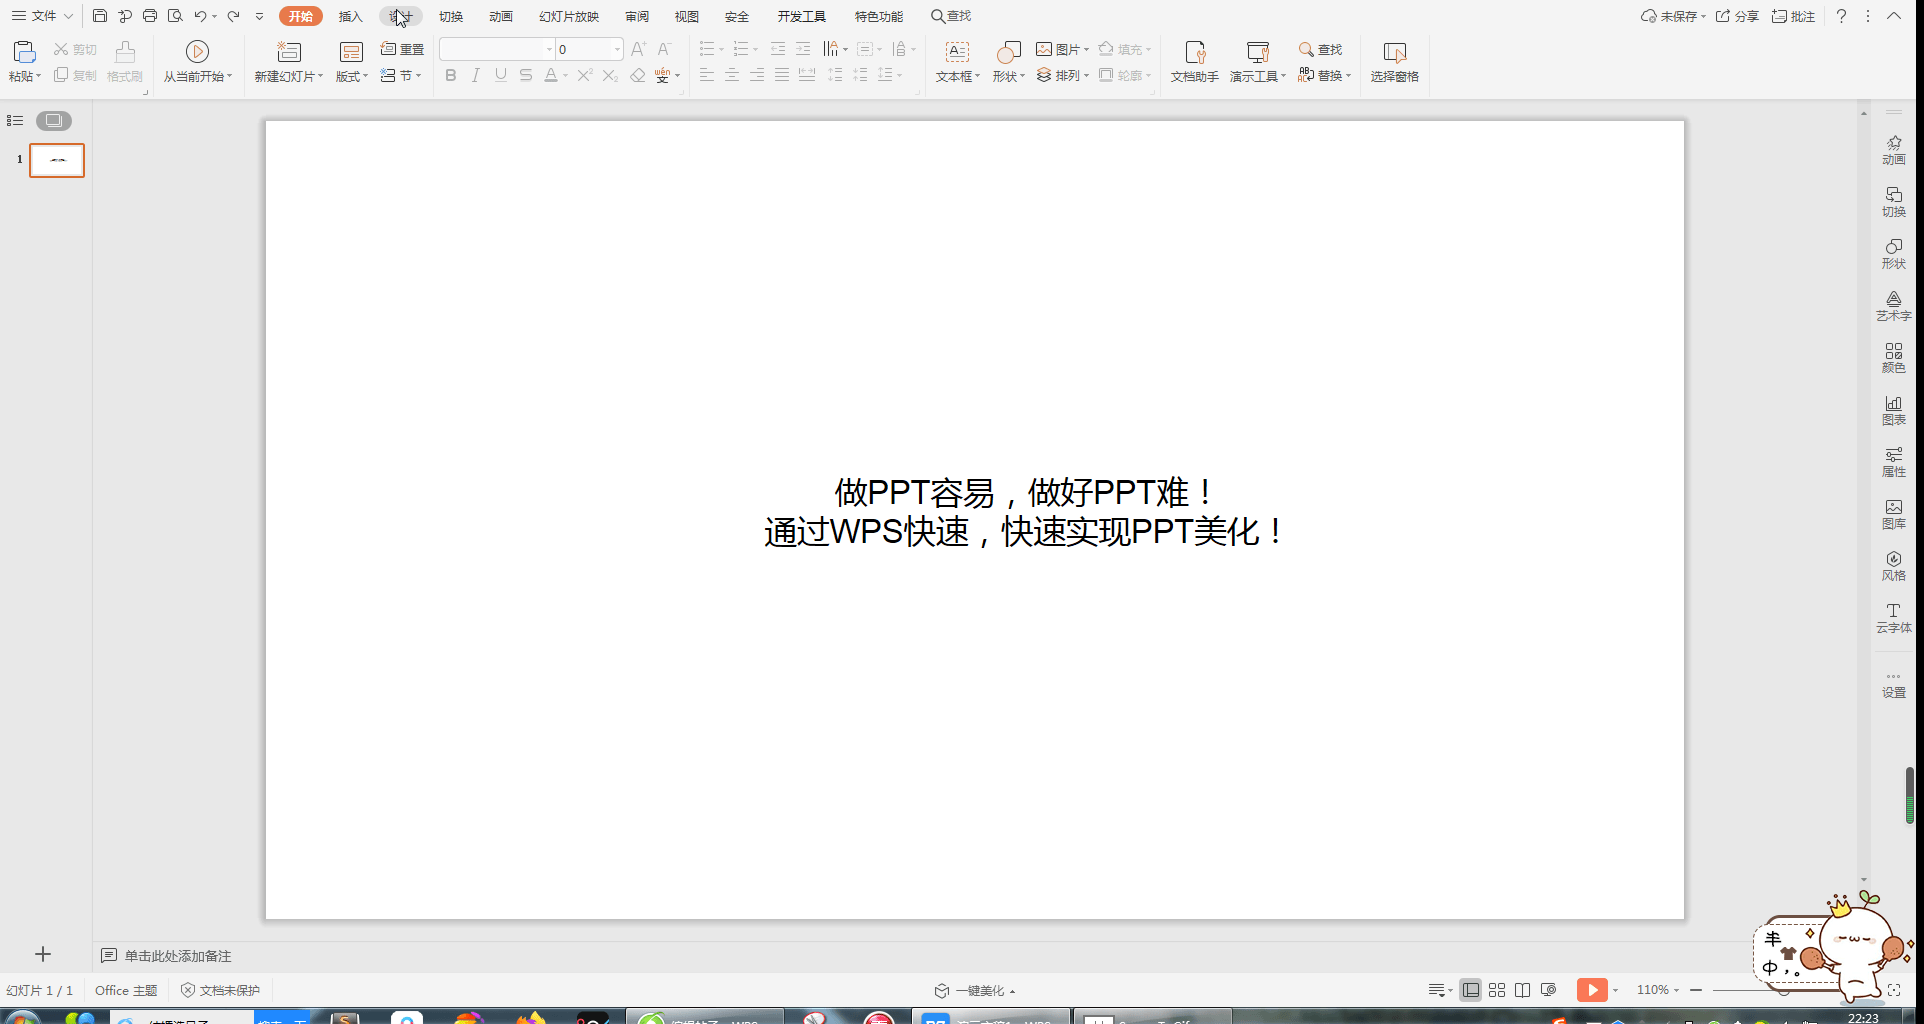Viewport: 1924px width, 1024px height.
Task: Open the Style (风格) sidebar icon
Action: (1894, 566)
